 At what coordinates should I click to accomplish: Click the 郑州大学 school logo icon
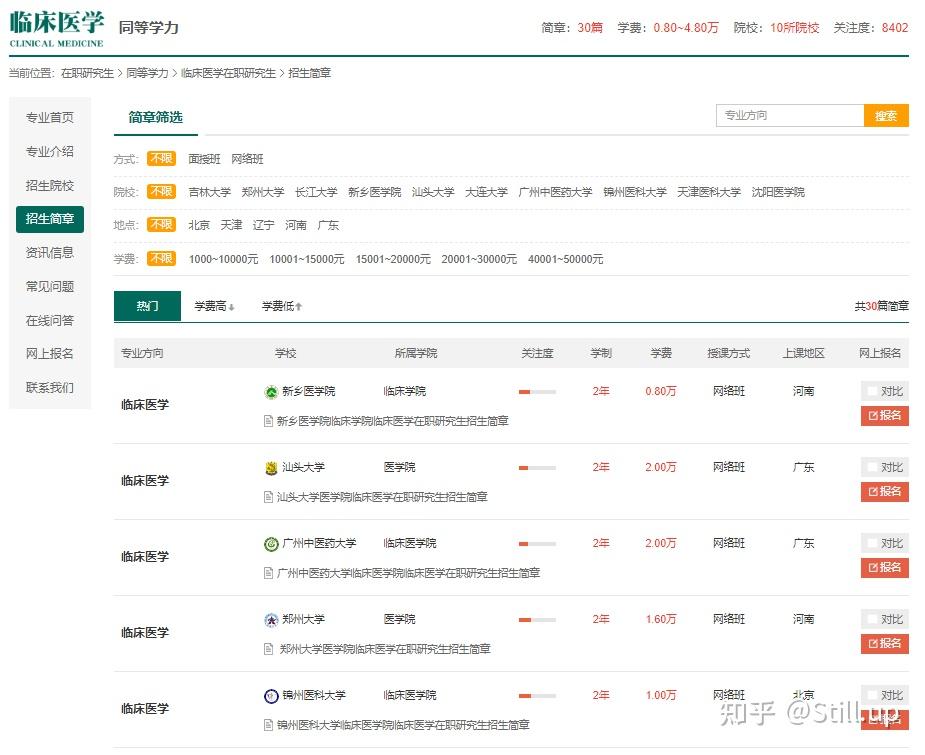271,620
